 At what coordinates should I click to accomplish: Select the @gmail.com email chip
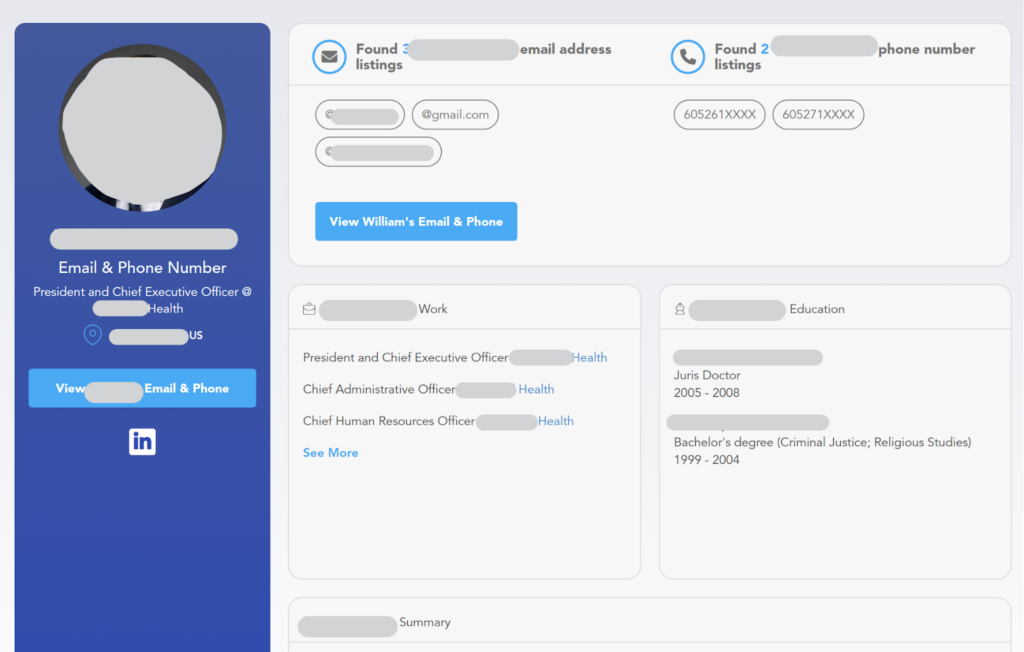[x=455, y=114]
